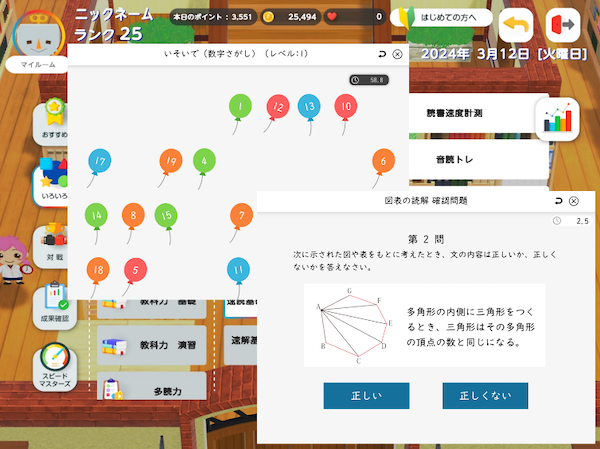Answer 正しくない for question 2

coord(485,396)
